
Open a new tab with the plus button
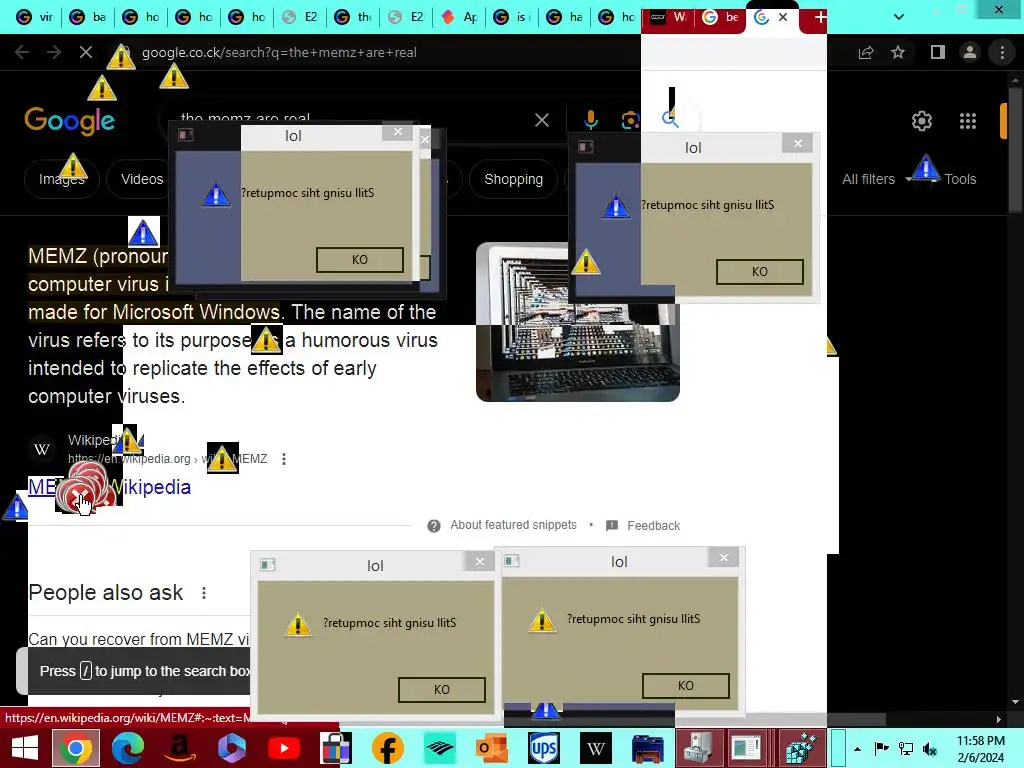[x=820, y=17]
